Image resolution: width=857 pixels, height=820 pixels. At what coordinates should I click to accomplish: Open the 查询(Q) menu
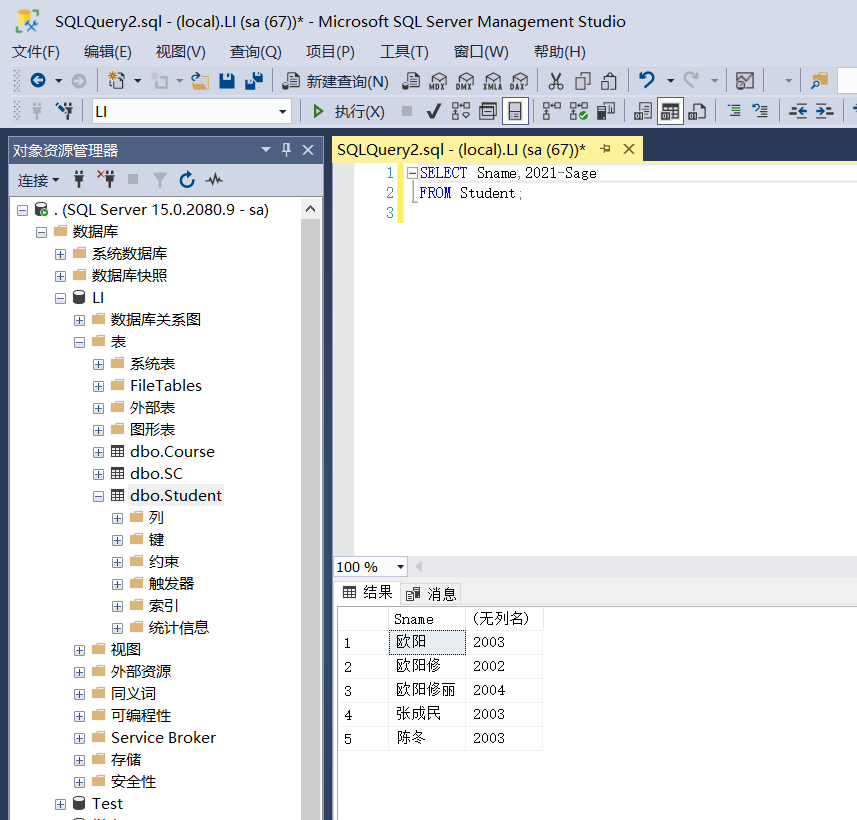pos(256,52)
